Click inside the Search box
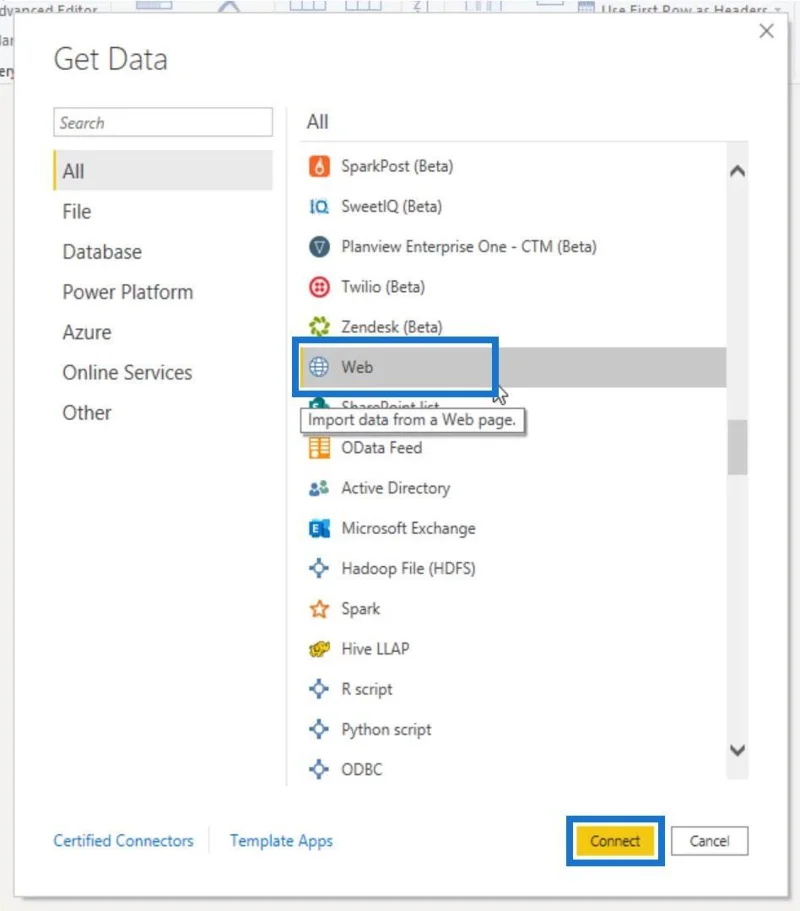This screenshot has width=800, height=911. (163, 122)
